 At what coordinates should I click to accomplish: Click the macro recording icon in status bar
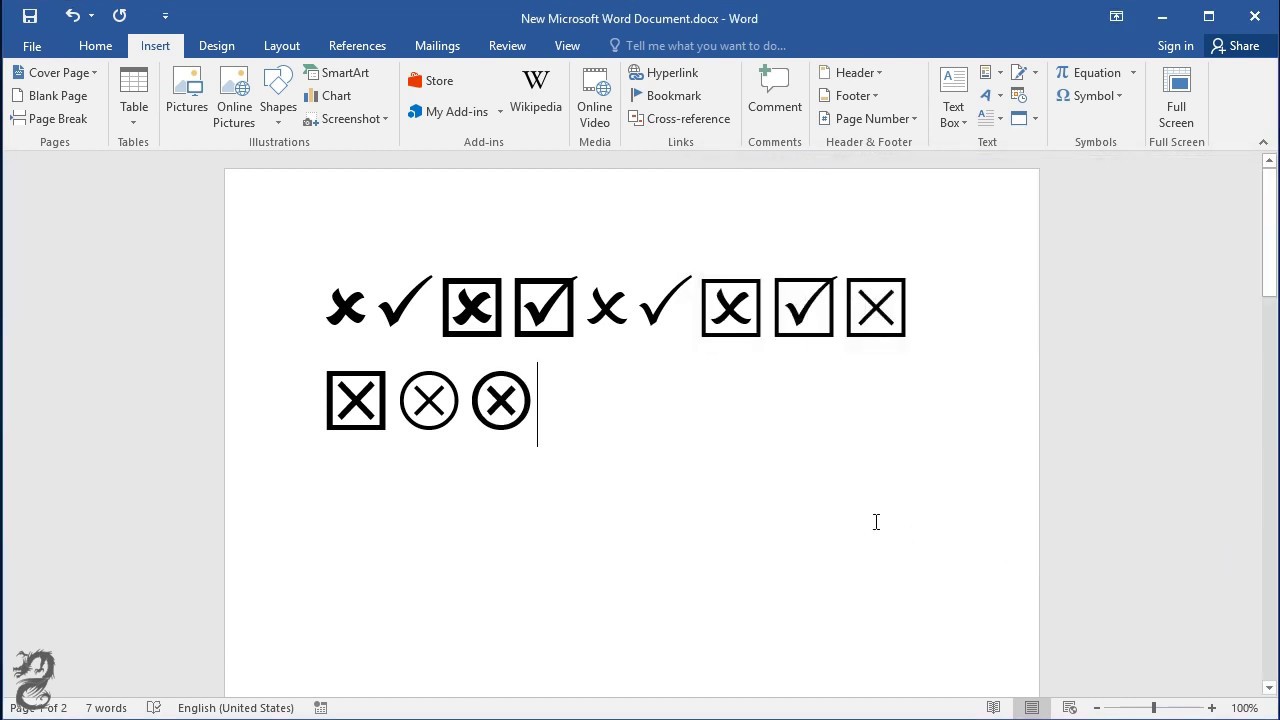coord(321,708)
